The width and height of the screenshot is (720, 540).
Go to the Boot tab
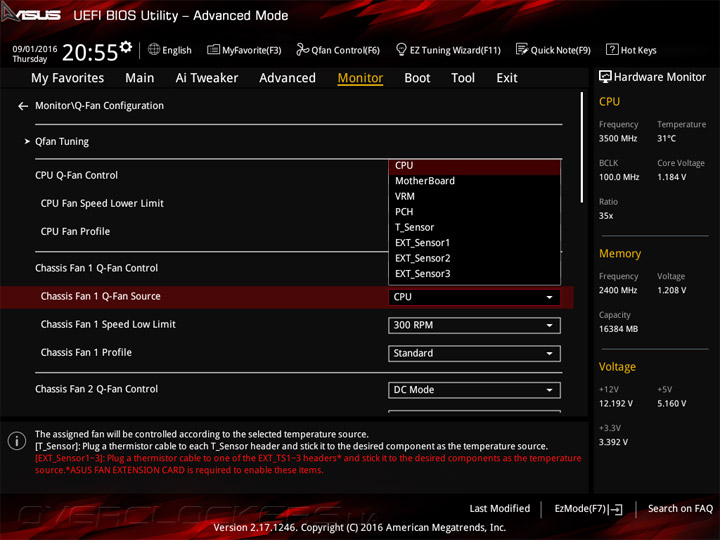click(x=417, y=78)
